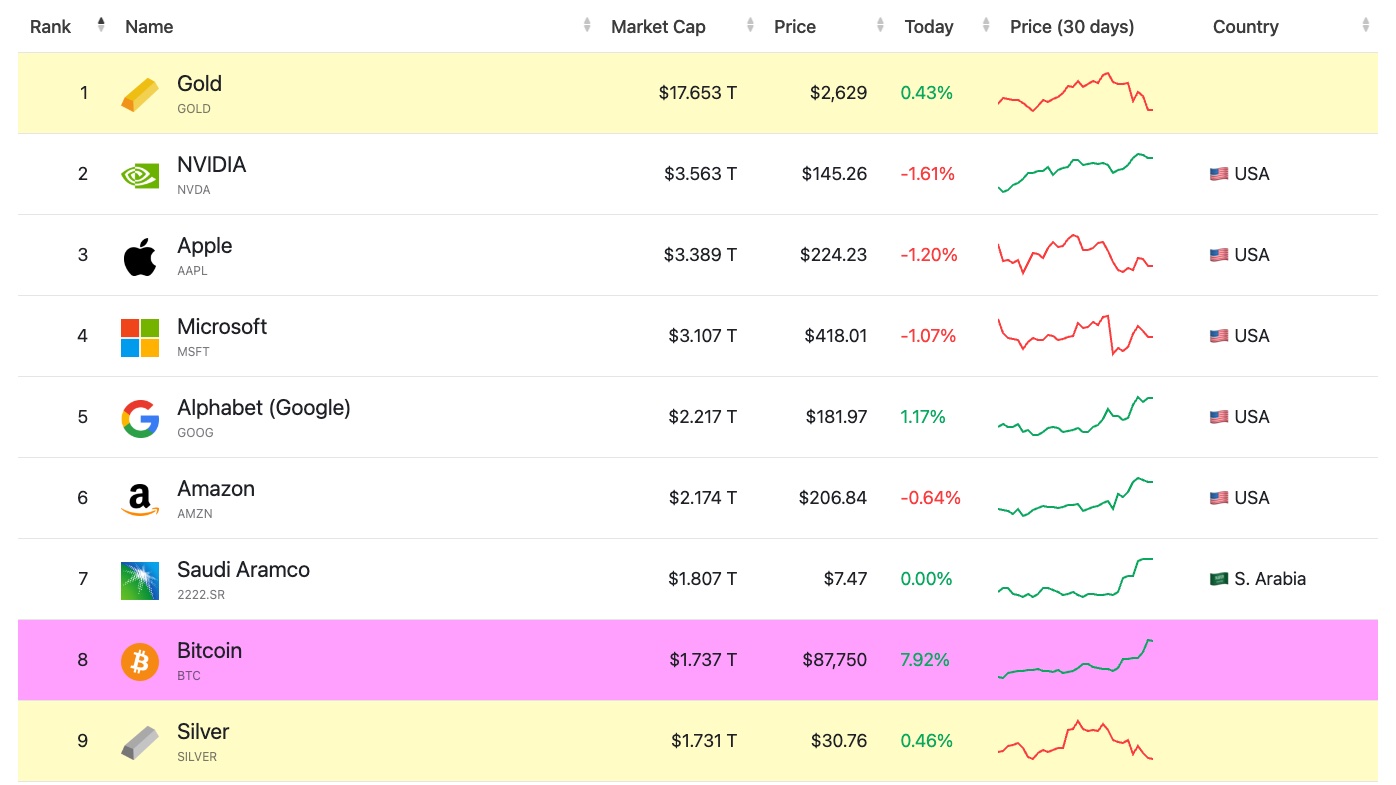This screenshot has width=1396, height=785.
Task: Click the S. Arabia country link
Action: pyautogui.click(x=1270, y=579)
